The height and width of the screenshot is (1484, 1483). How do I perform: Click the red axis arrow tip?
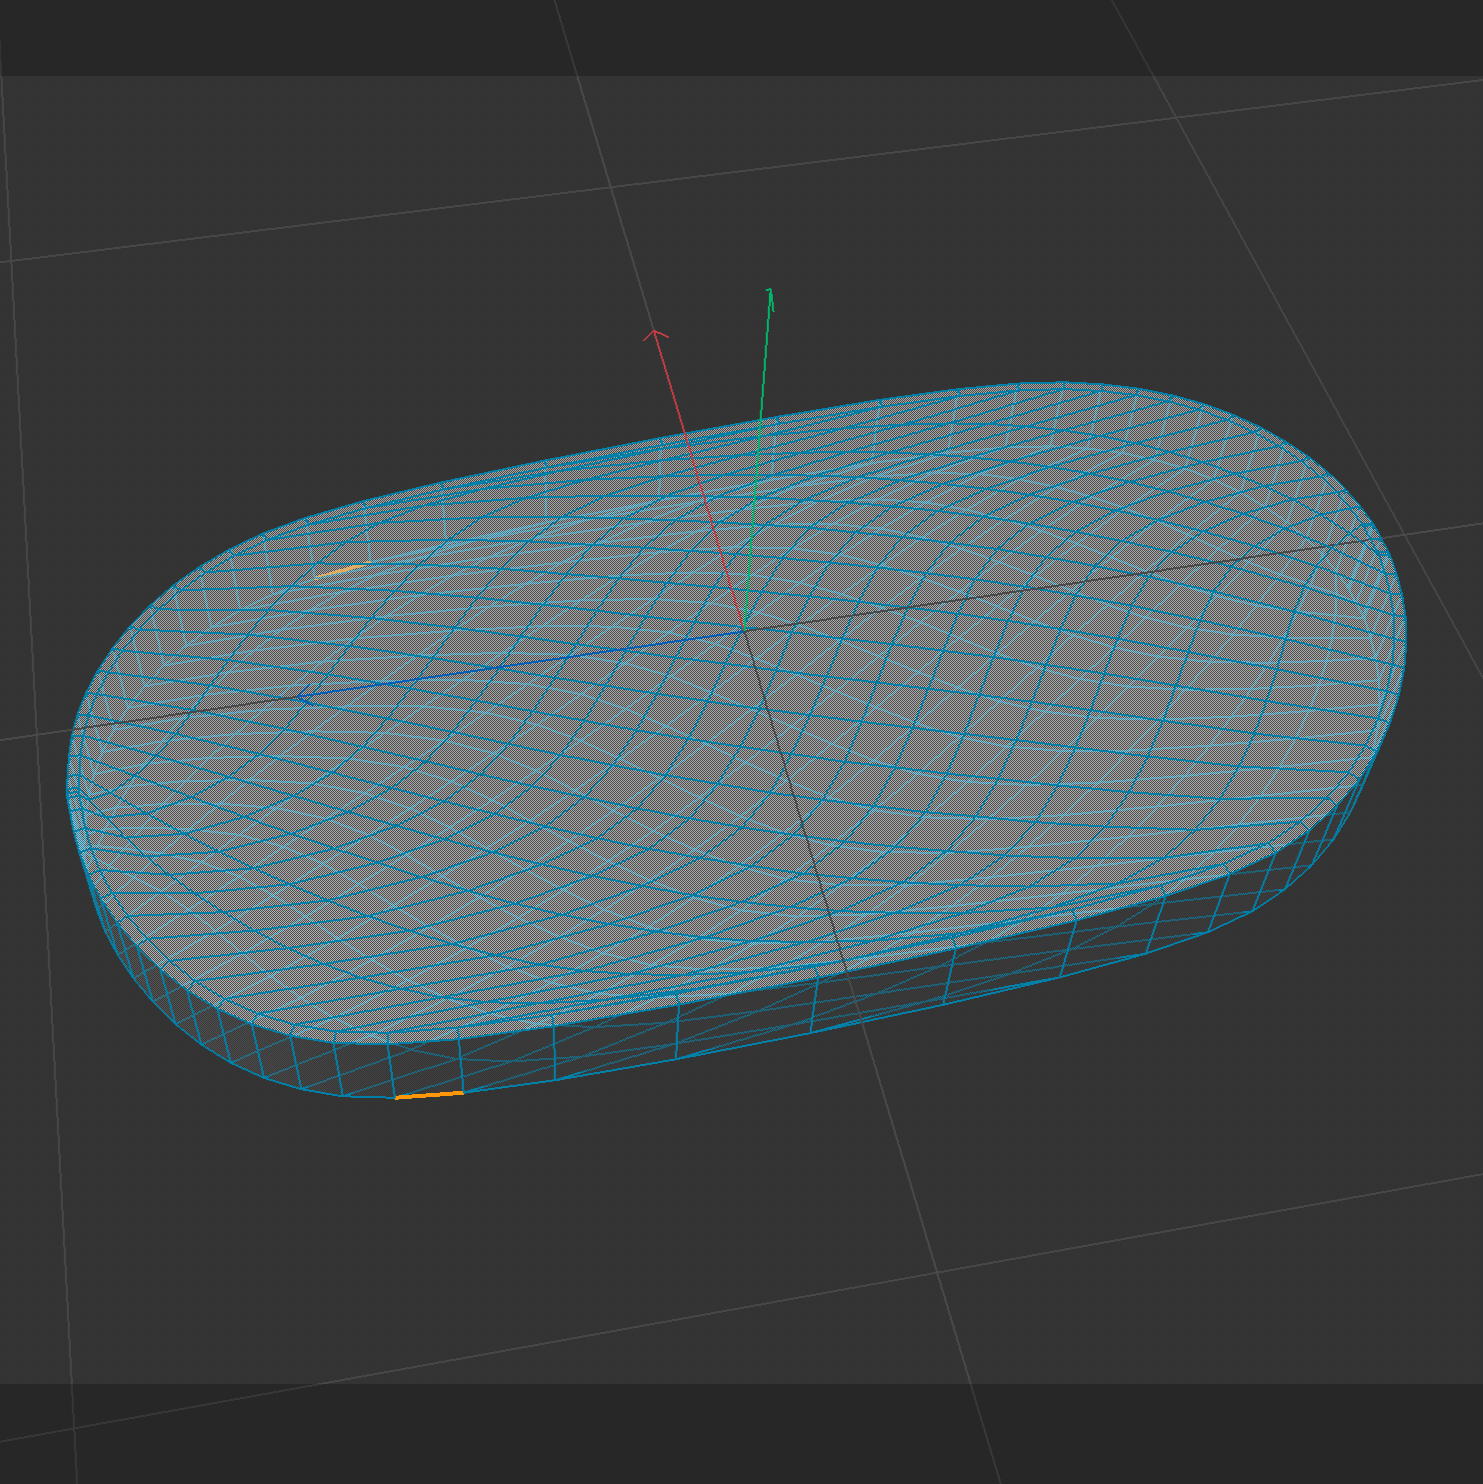(655, 335)
